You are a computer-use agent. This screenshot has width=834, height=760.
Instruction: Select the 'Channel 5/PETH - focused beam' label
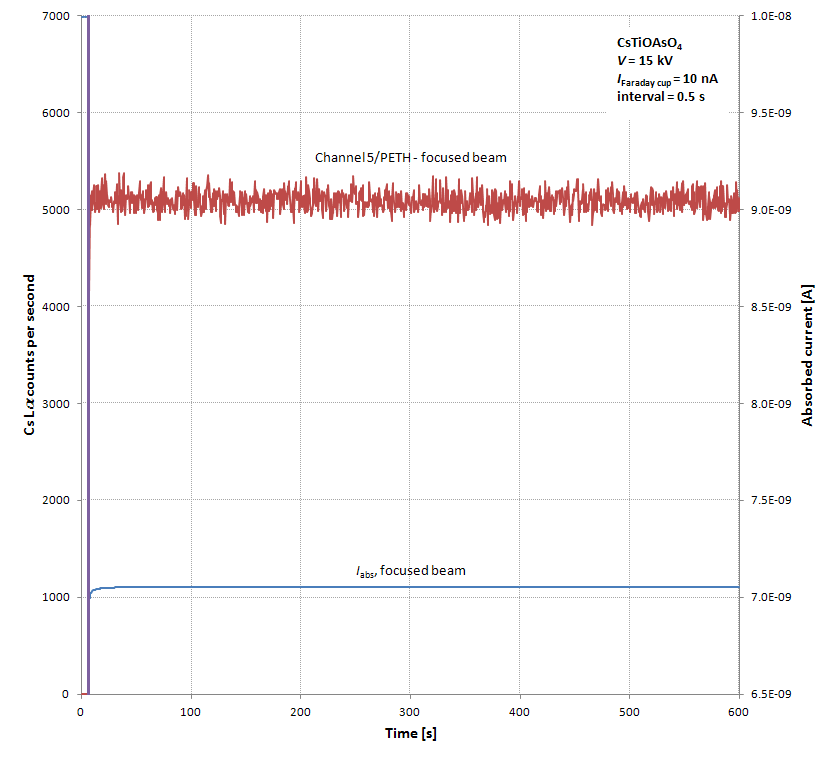[x=411, y=158]
